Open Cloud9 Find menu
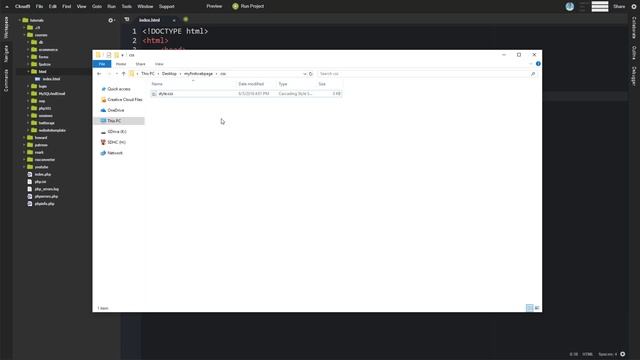Viewport: 640px width, 360px height. click(x=67, y=7)
